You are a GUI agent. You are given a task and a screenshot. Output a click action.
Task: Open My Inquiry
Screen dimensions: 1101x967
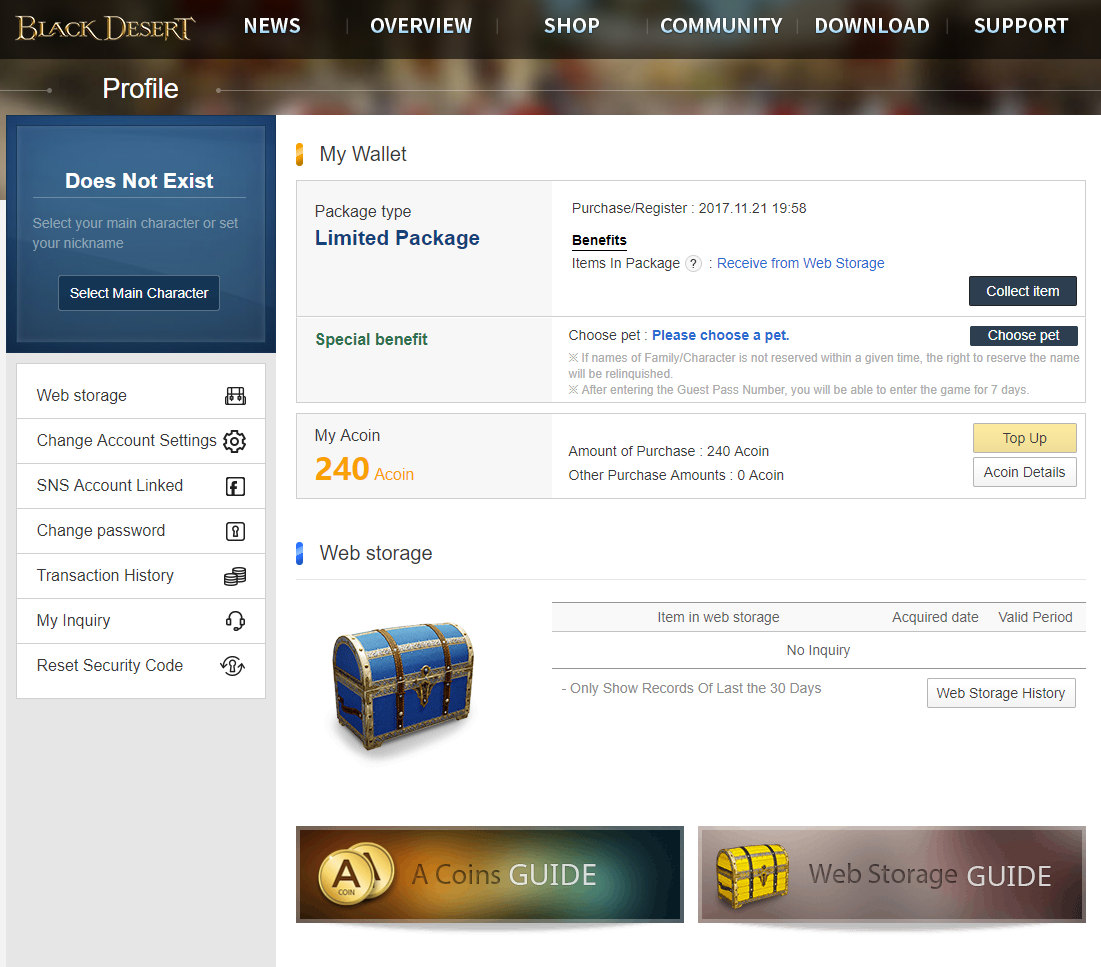[141, 621]
